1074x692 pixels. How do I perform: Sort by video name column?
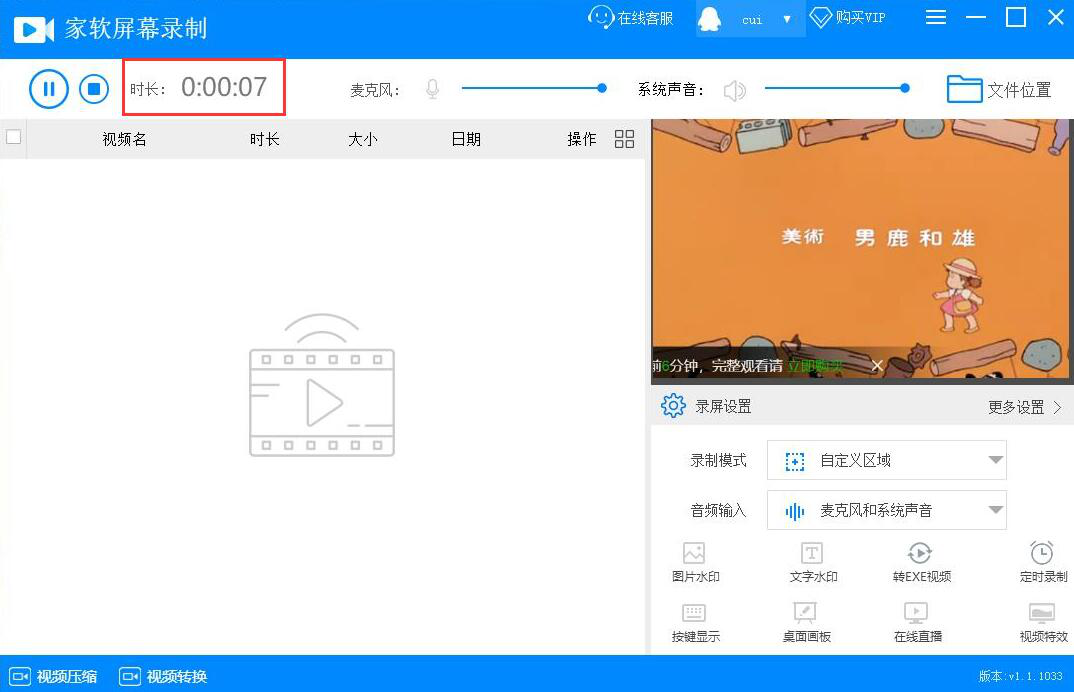tap(124, 139)
